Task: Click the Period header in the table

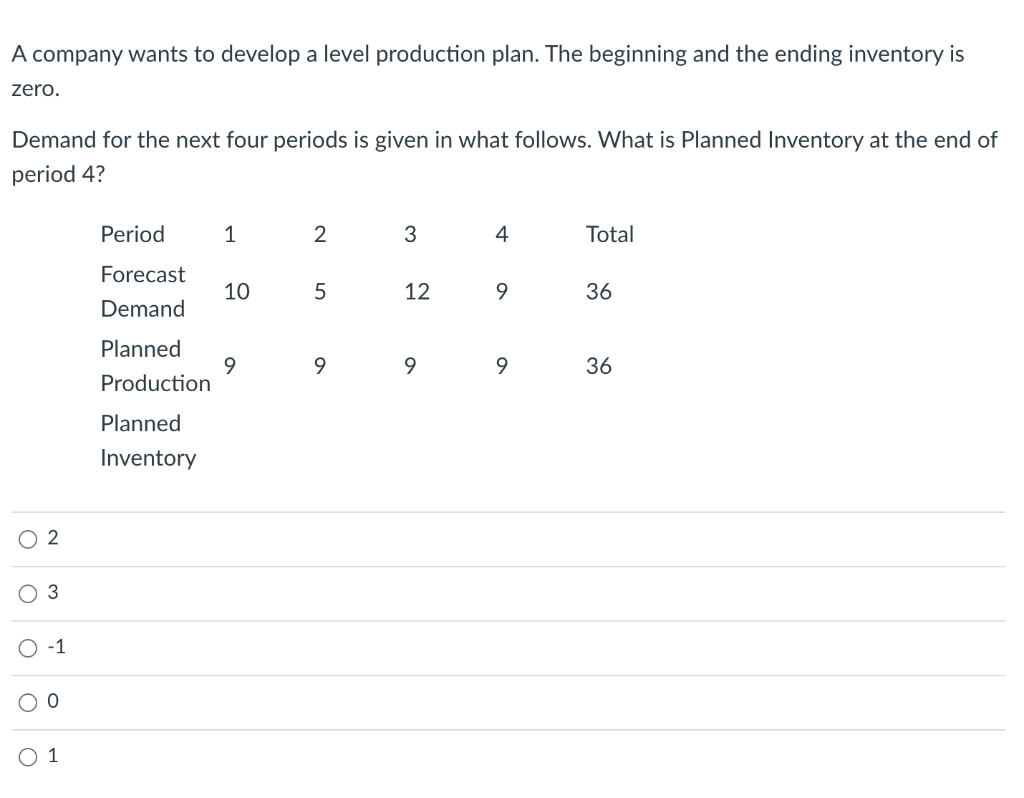Action: pyautogui.click(x=132, y=234)
